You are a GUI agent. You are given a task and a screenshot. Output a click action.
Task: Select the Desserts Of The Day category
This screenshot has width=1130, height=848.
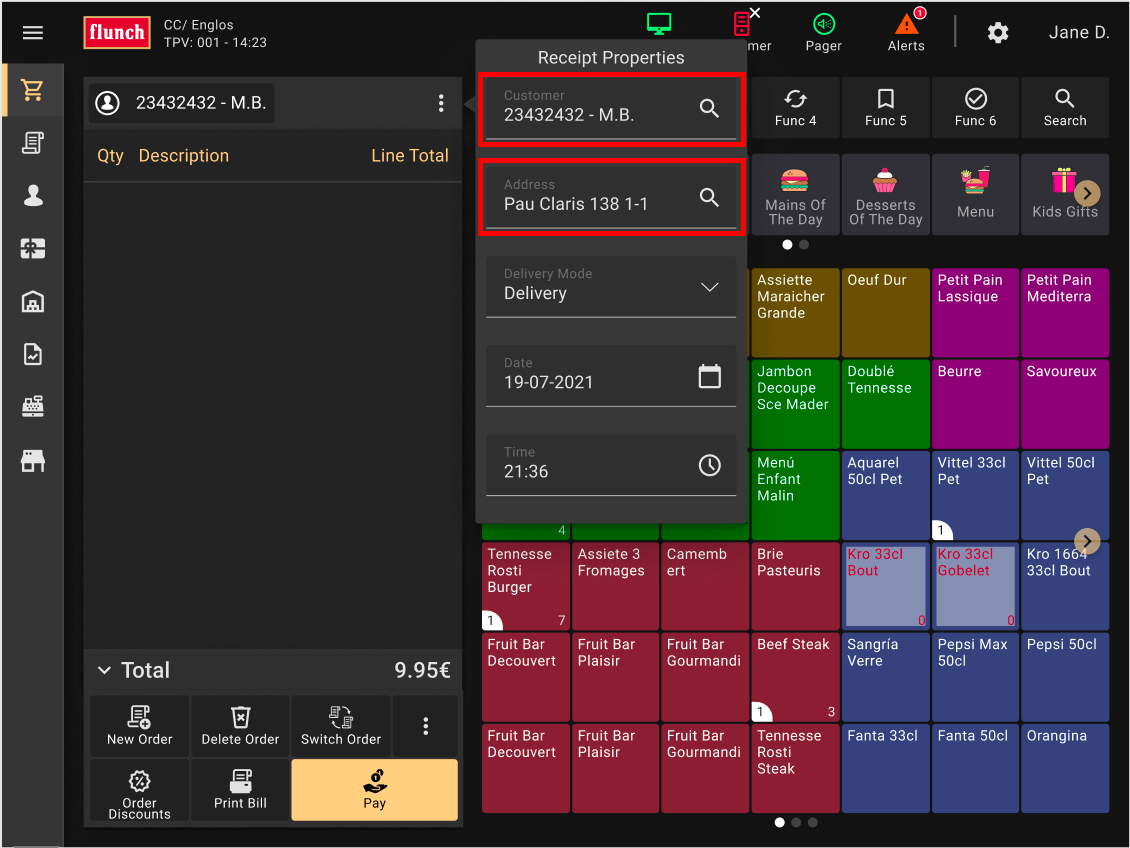[x=885, y=195]
